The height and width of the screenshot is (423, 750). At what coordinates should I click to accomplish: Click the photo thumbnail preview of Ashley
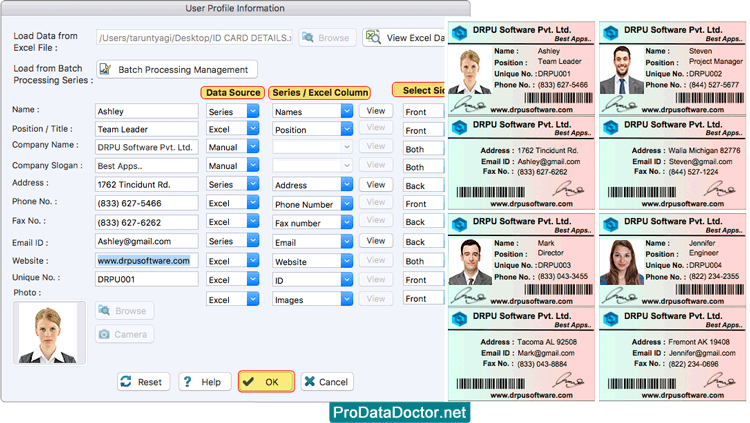point(49,333)
